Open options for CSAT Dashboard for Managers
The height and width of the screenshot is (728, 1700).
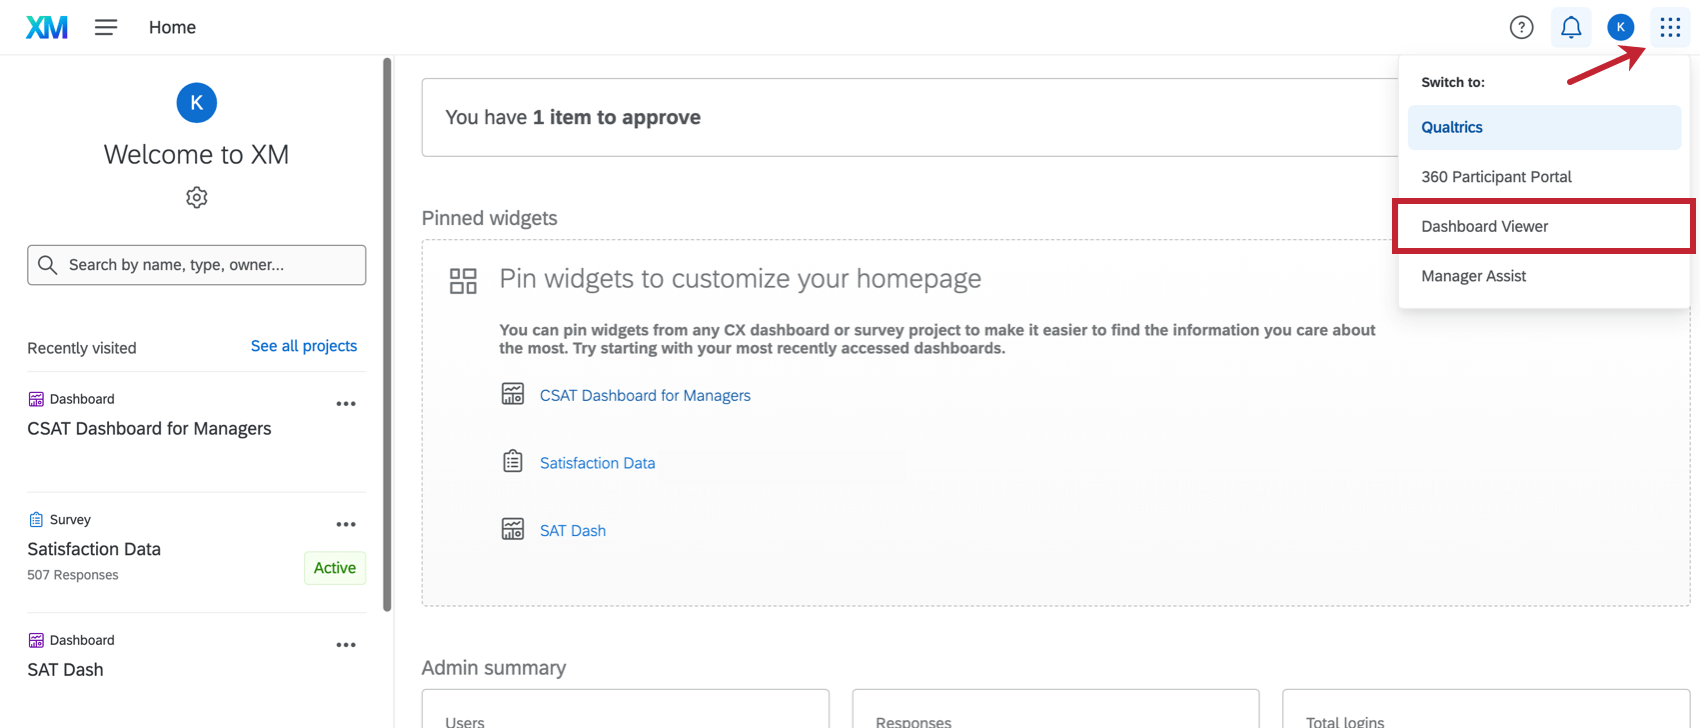(346, 404)
